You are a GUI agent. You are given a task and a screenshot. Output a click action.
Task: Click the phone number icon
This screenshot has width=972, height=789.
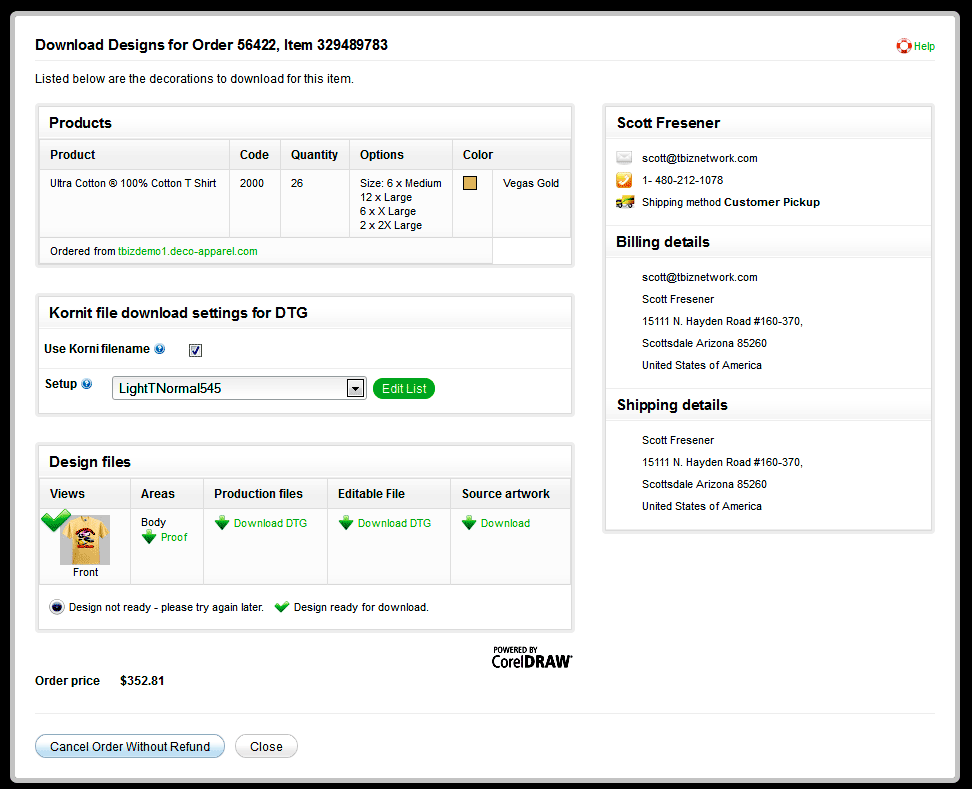coord(624,180)
